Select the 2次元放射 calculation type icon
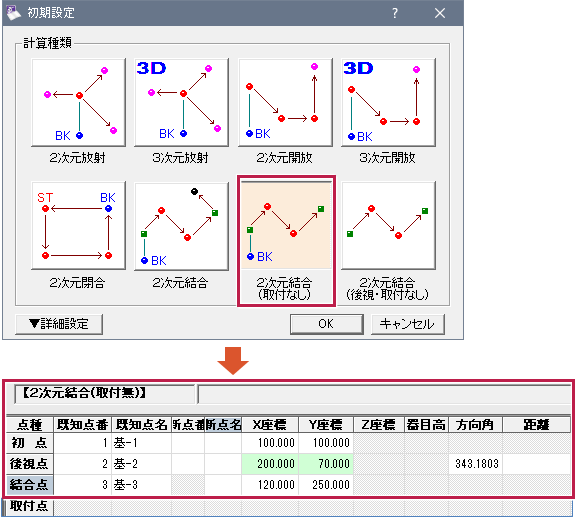Screen dimensions: 577x517 [x=78, y=102]
